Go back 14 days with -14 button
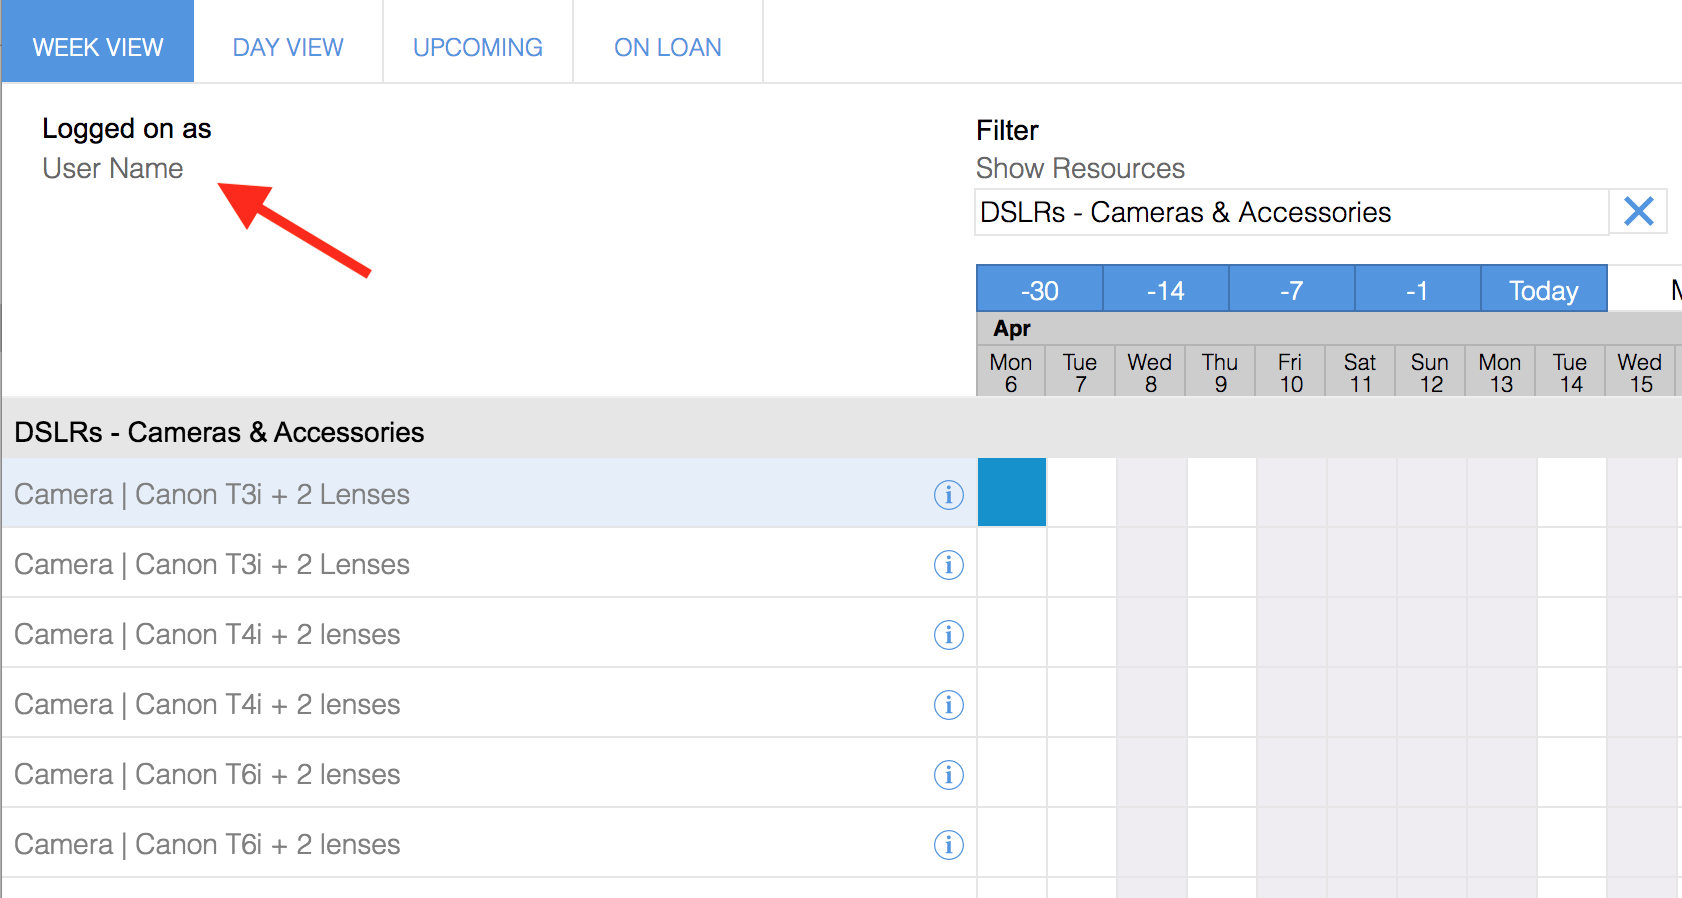 pos(1166,289)
